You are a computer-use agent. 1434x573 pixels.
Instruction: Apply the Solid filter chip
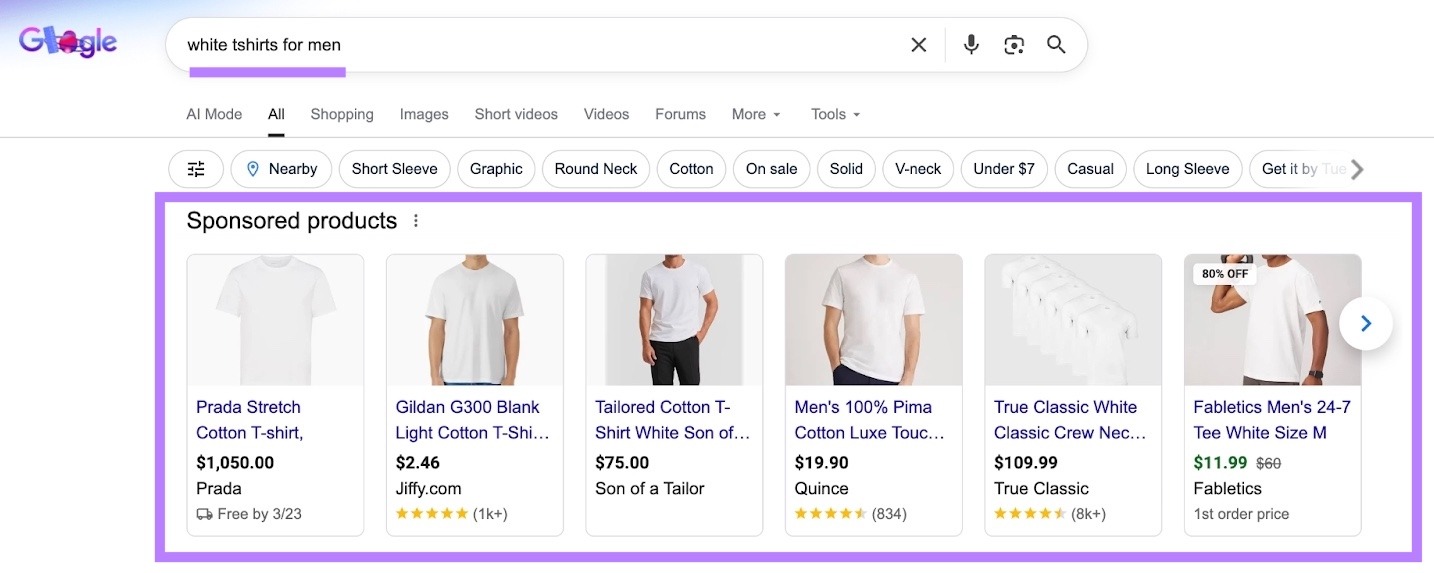click(846, 169)
